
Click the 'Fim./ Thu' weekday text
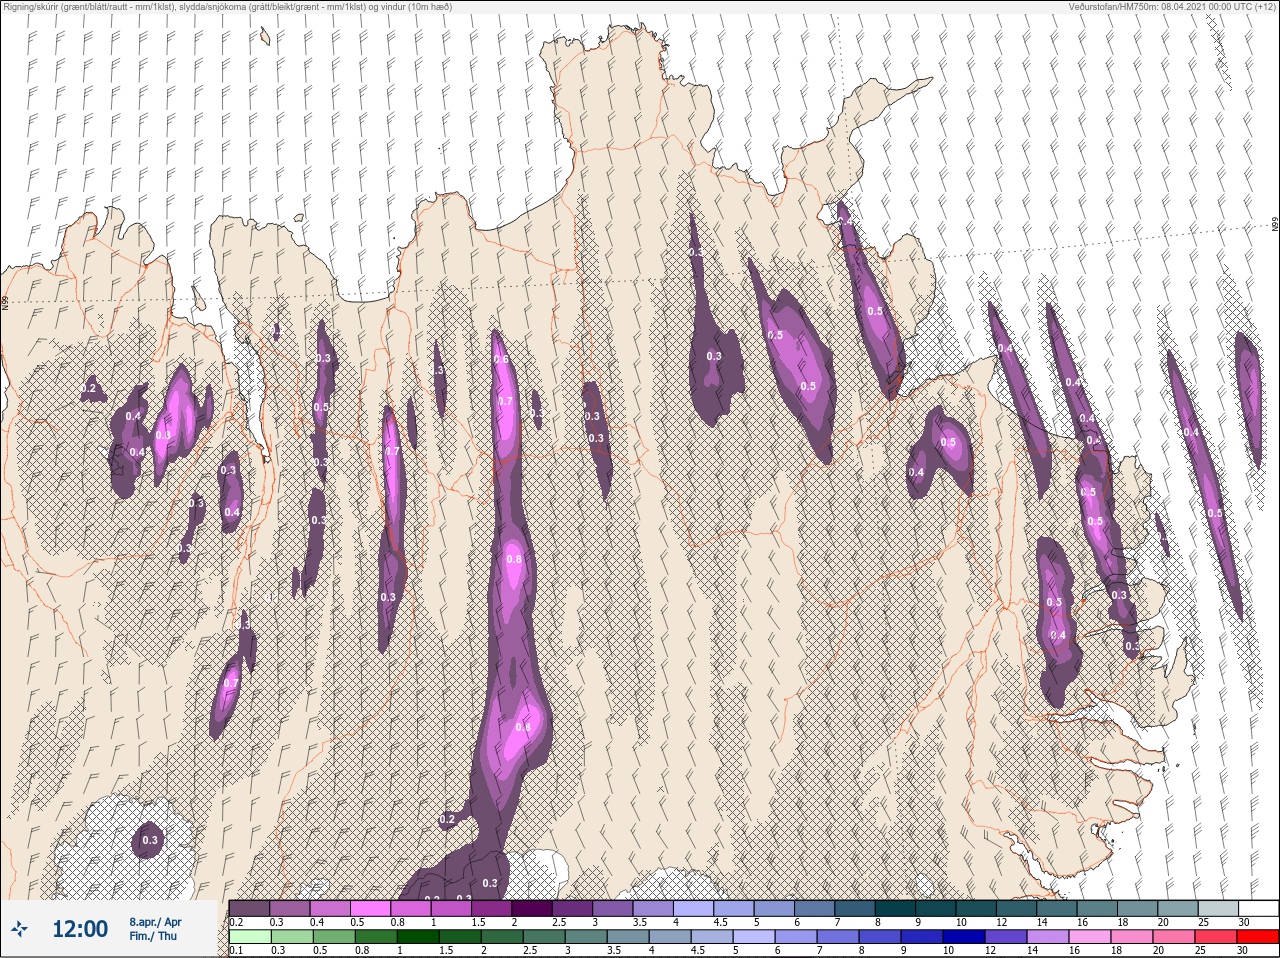click(153, 936)
